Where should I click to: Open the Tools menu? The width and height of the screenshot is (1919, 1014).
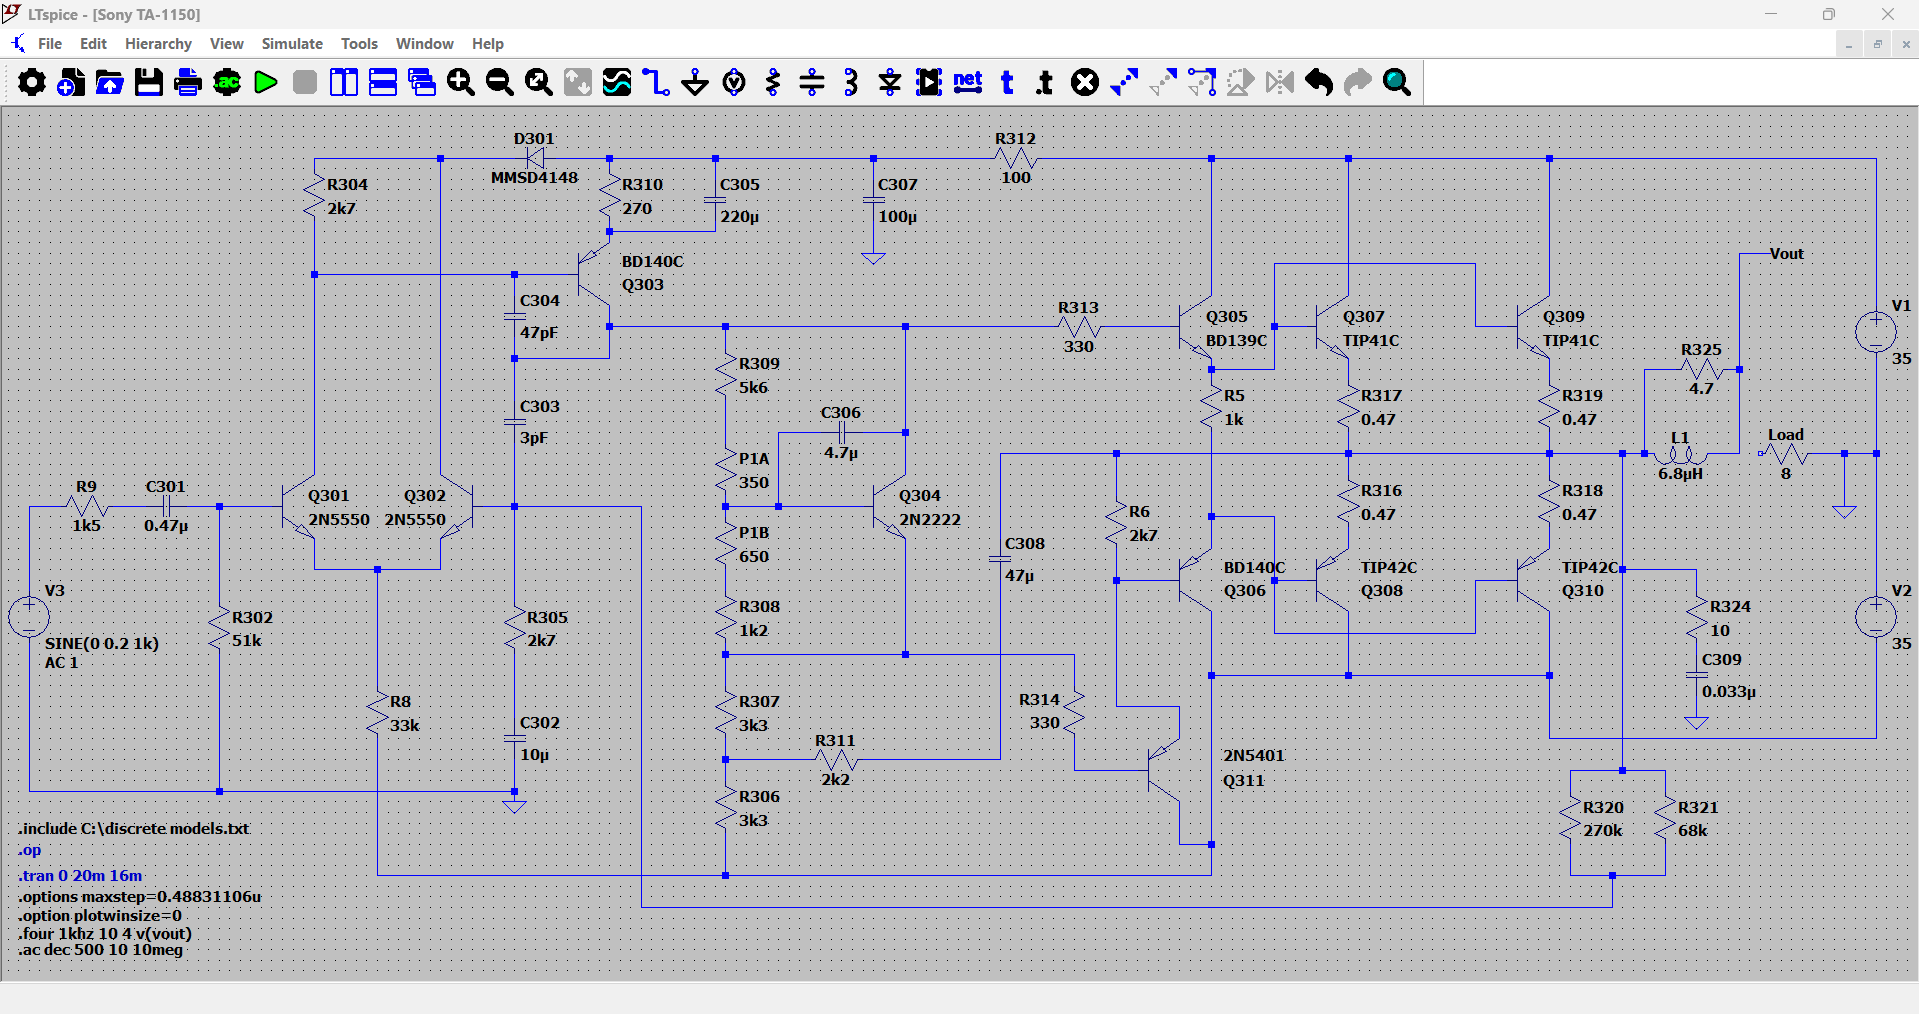359,44
